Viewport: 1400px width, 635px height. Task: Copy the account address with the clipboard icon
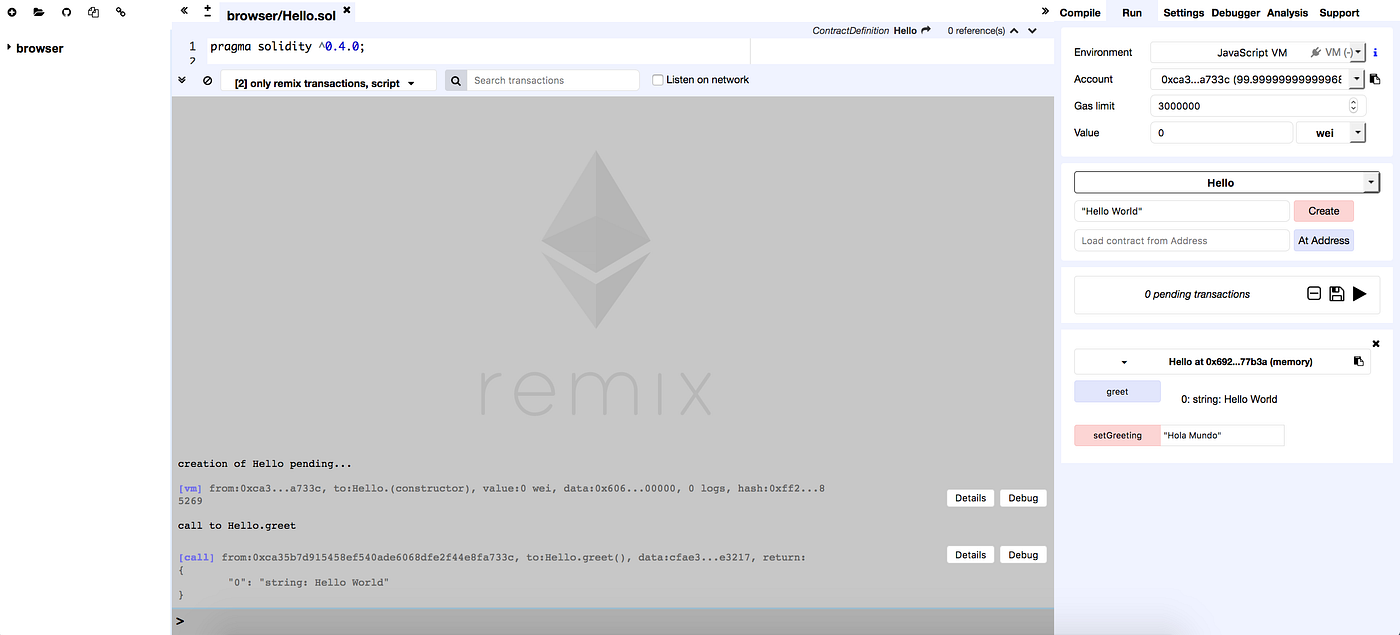tap(1374, 79)
